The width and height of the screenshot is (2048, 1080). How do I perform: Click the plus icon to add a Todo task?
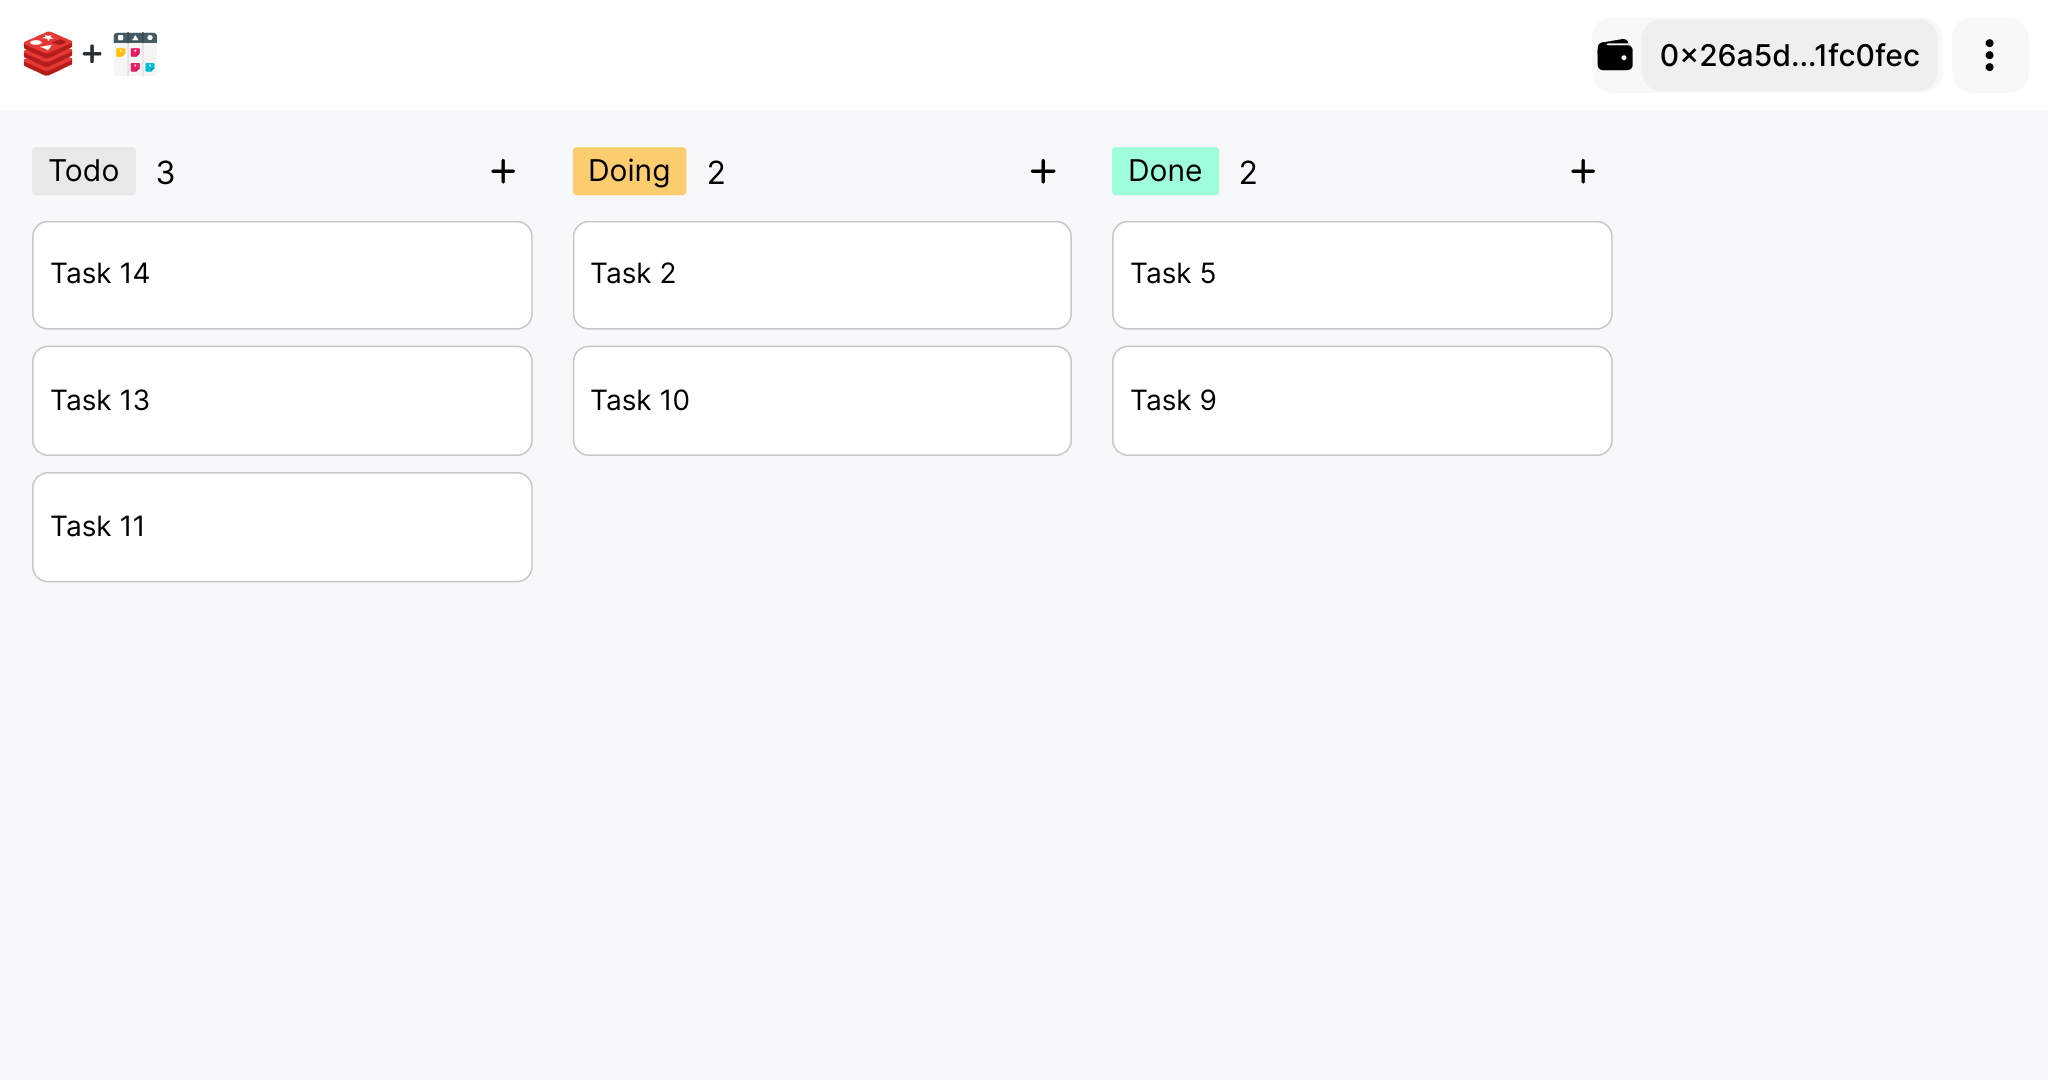coord(503,171)
